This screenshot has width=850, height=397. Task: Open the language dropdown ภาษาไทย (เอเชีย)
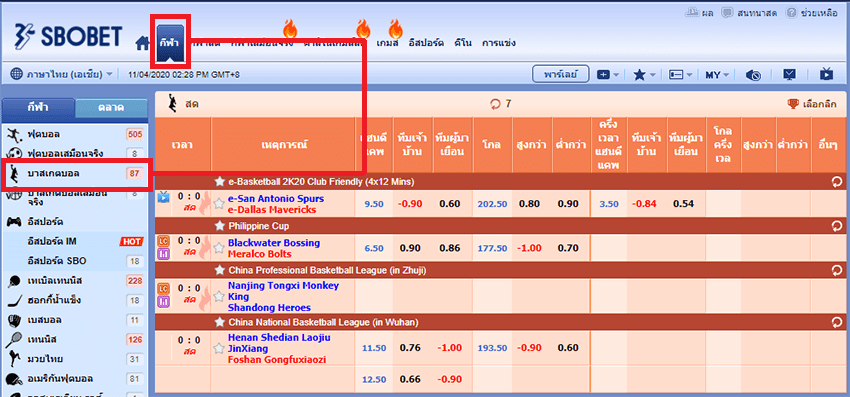(x=62, y=74)
